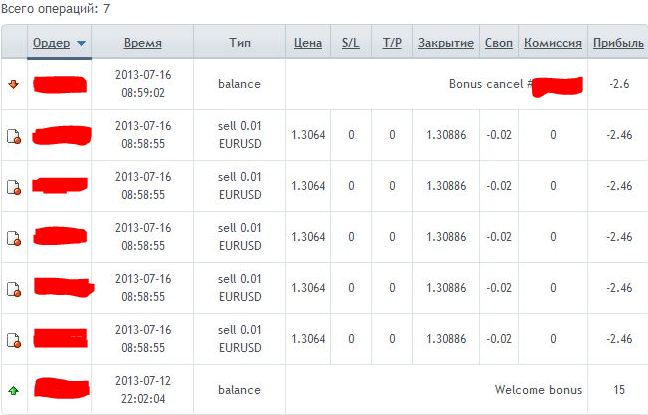
Task: Click the order document icon in fourth sell row
Action: point(14,289)
